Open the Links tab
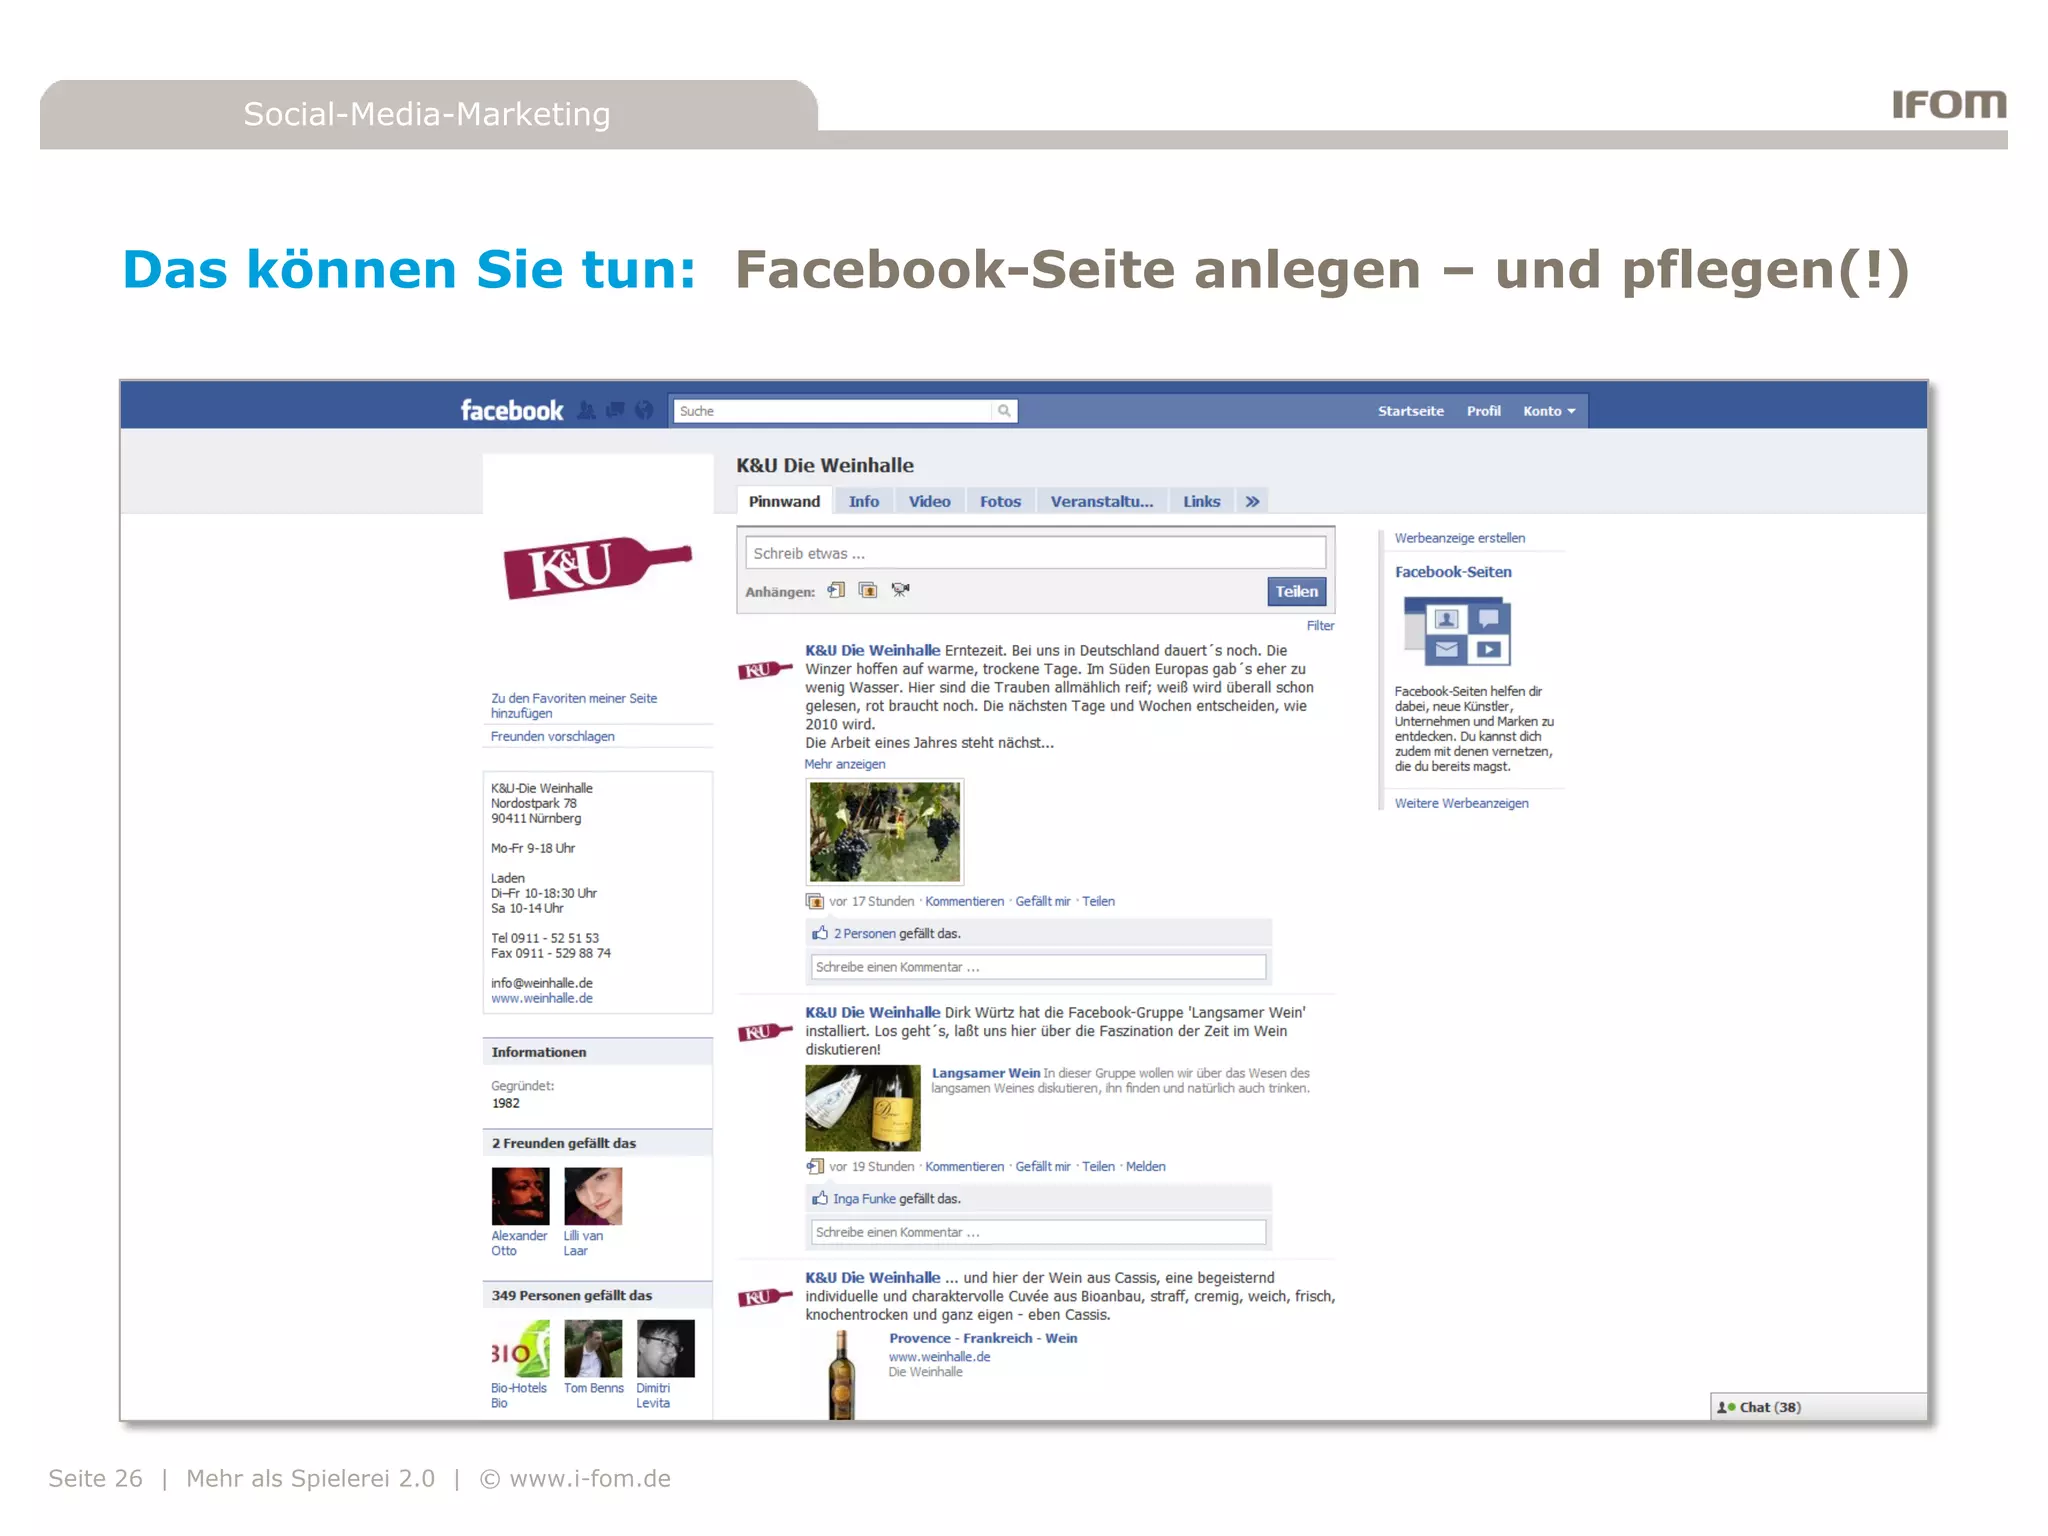 [x=1201, y=501]
